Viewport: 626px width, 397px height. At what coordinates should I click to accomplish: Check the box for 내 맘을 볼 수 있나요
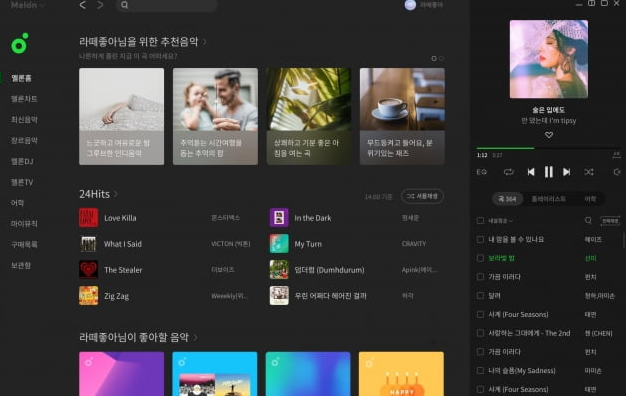[x=480, y=239]
